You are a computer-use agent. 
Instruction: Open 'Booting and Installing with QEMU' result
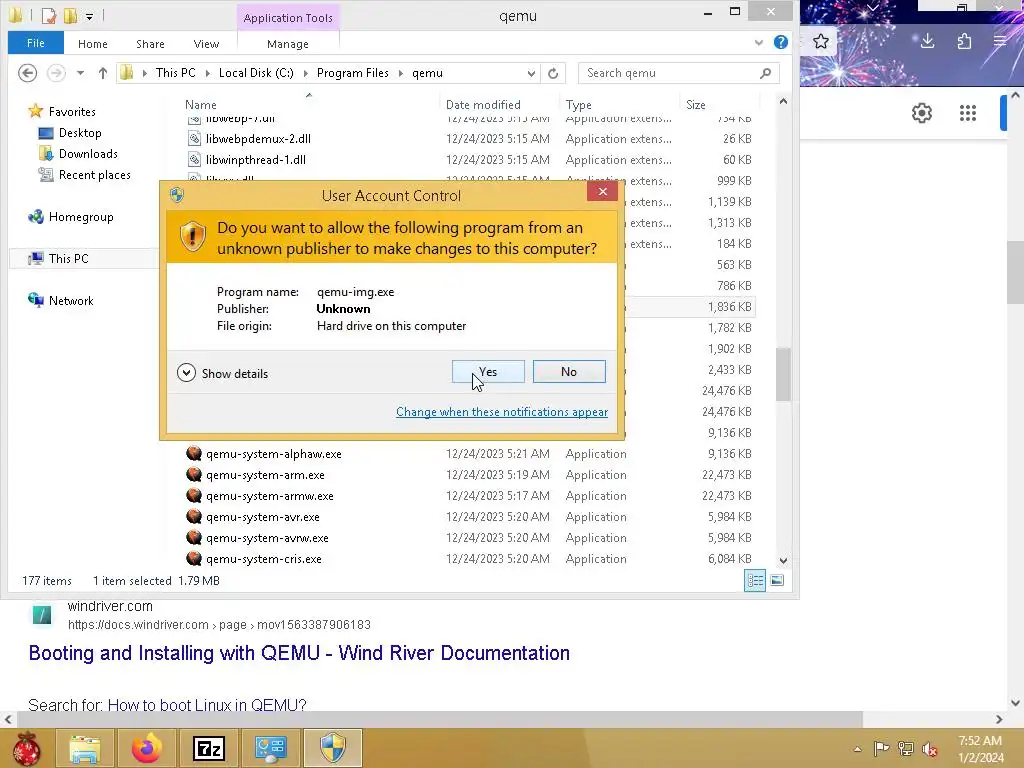coord(299,653)
